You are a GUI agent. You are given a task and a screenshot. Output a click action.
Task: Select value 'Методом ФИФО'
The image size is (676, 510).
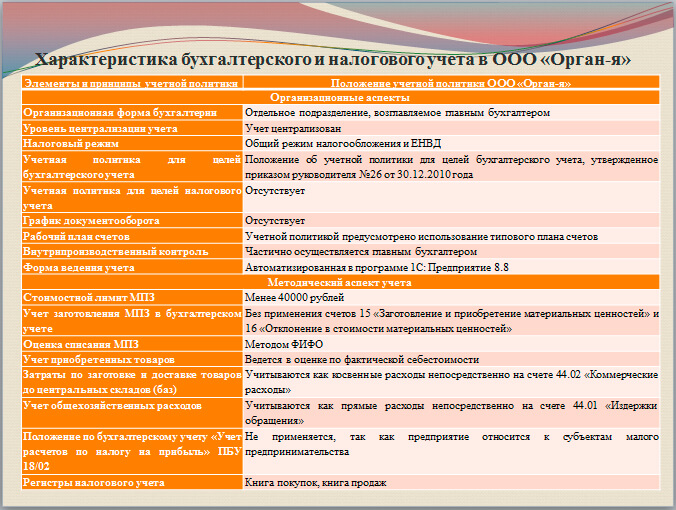pyautogui.click(x=284, y=344)
